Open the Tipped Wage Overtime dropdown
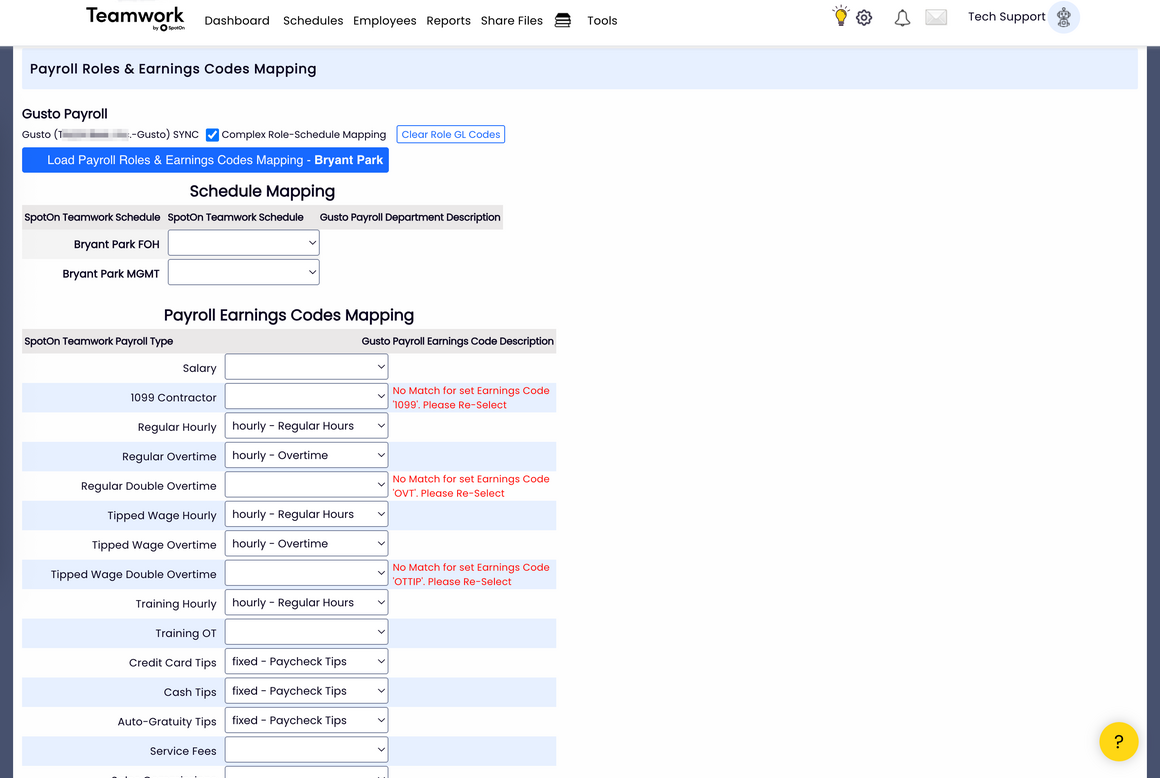Viewport: 1160px width, 778px height. tap(306, 544)
